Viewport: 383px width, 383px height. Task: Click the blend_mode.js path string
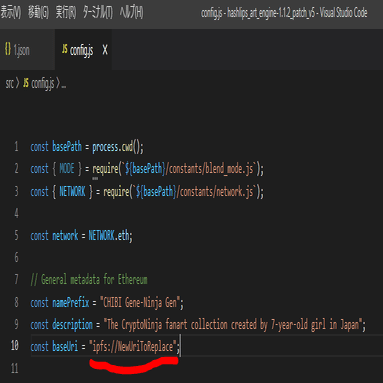[211, 169]
